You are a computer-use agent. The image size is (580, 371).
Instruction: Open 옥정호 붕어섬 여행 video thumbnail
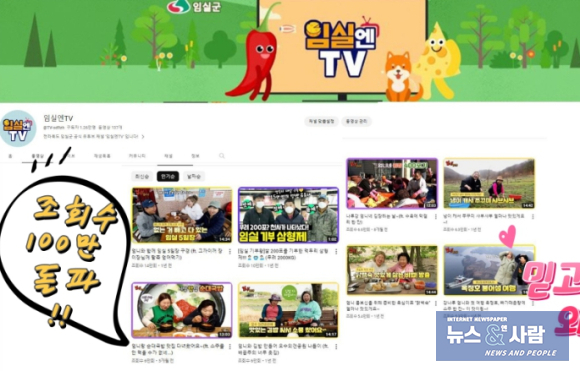pos(489,270)
